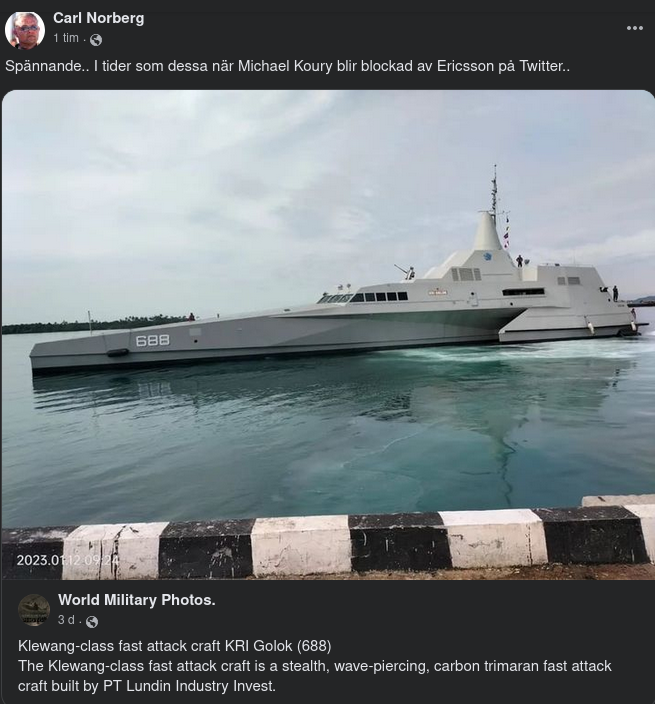
Task: Open the post via the 1 tim timestamp
Action: (x=66, y=39)
